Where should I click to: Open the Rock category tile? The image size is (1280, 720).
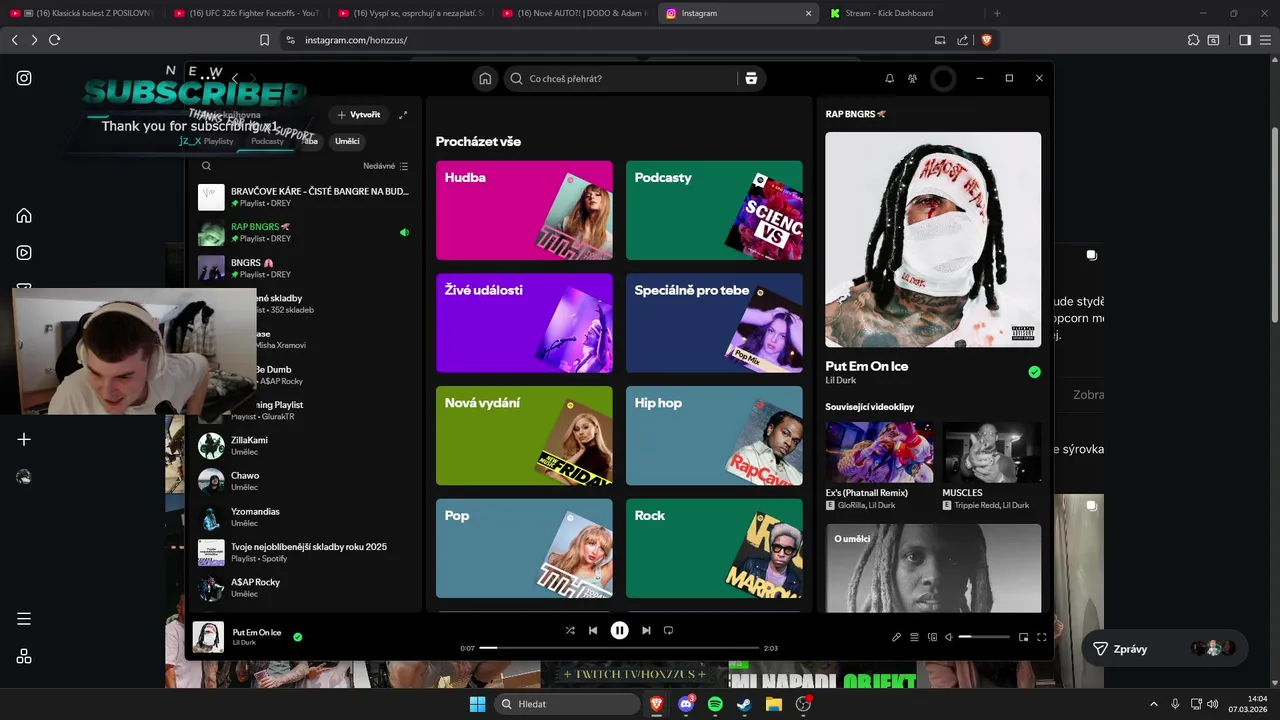coord(714,548)
